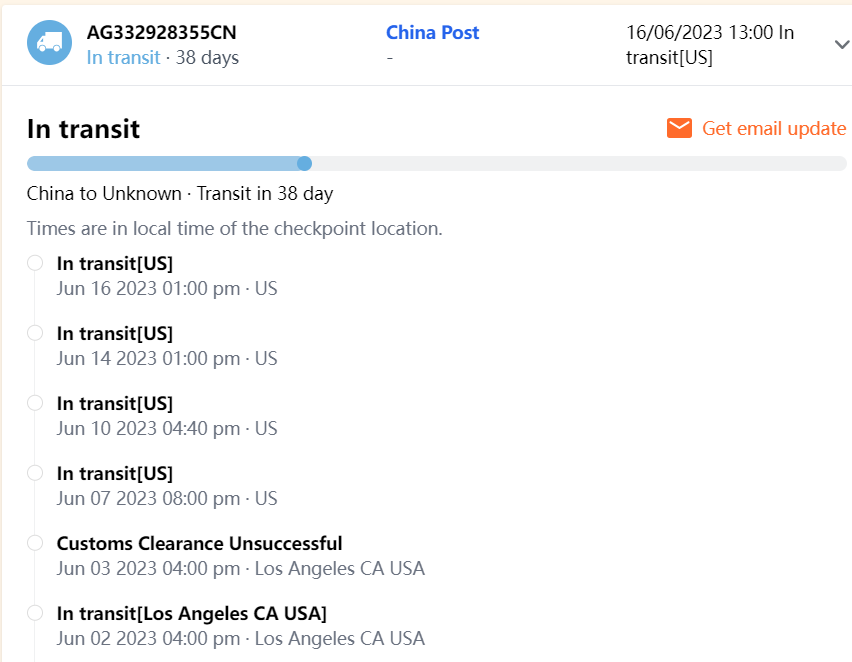Screen dimensions: 852x662
Task: Click the progress bar handle dot
Action: [304, 163]
